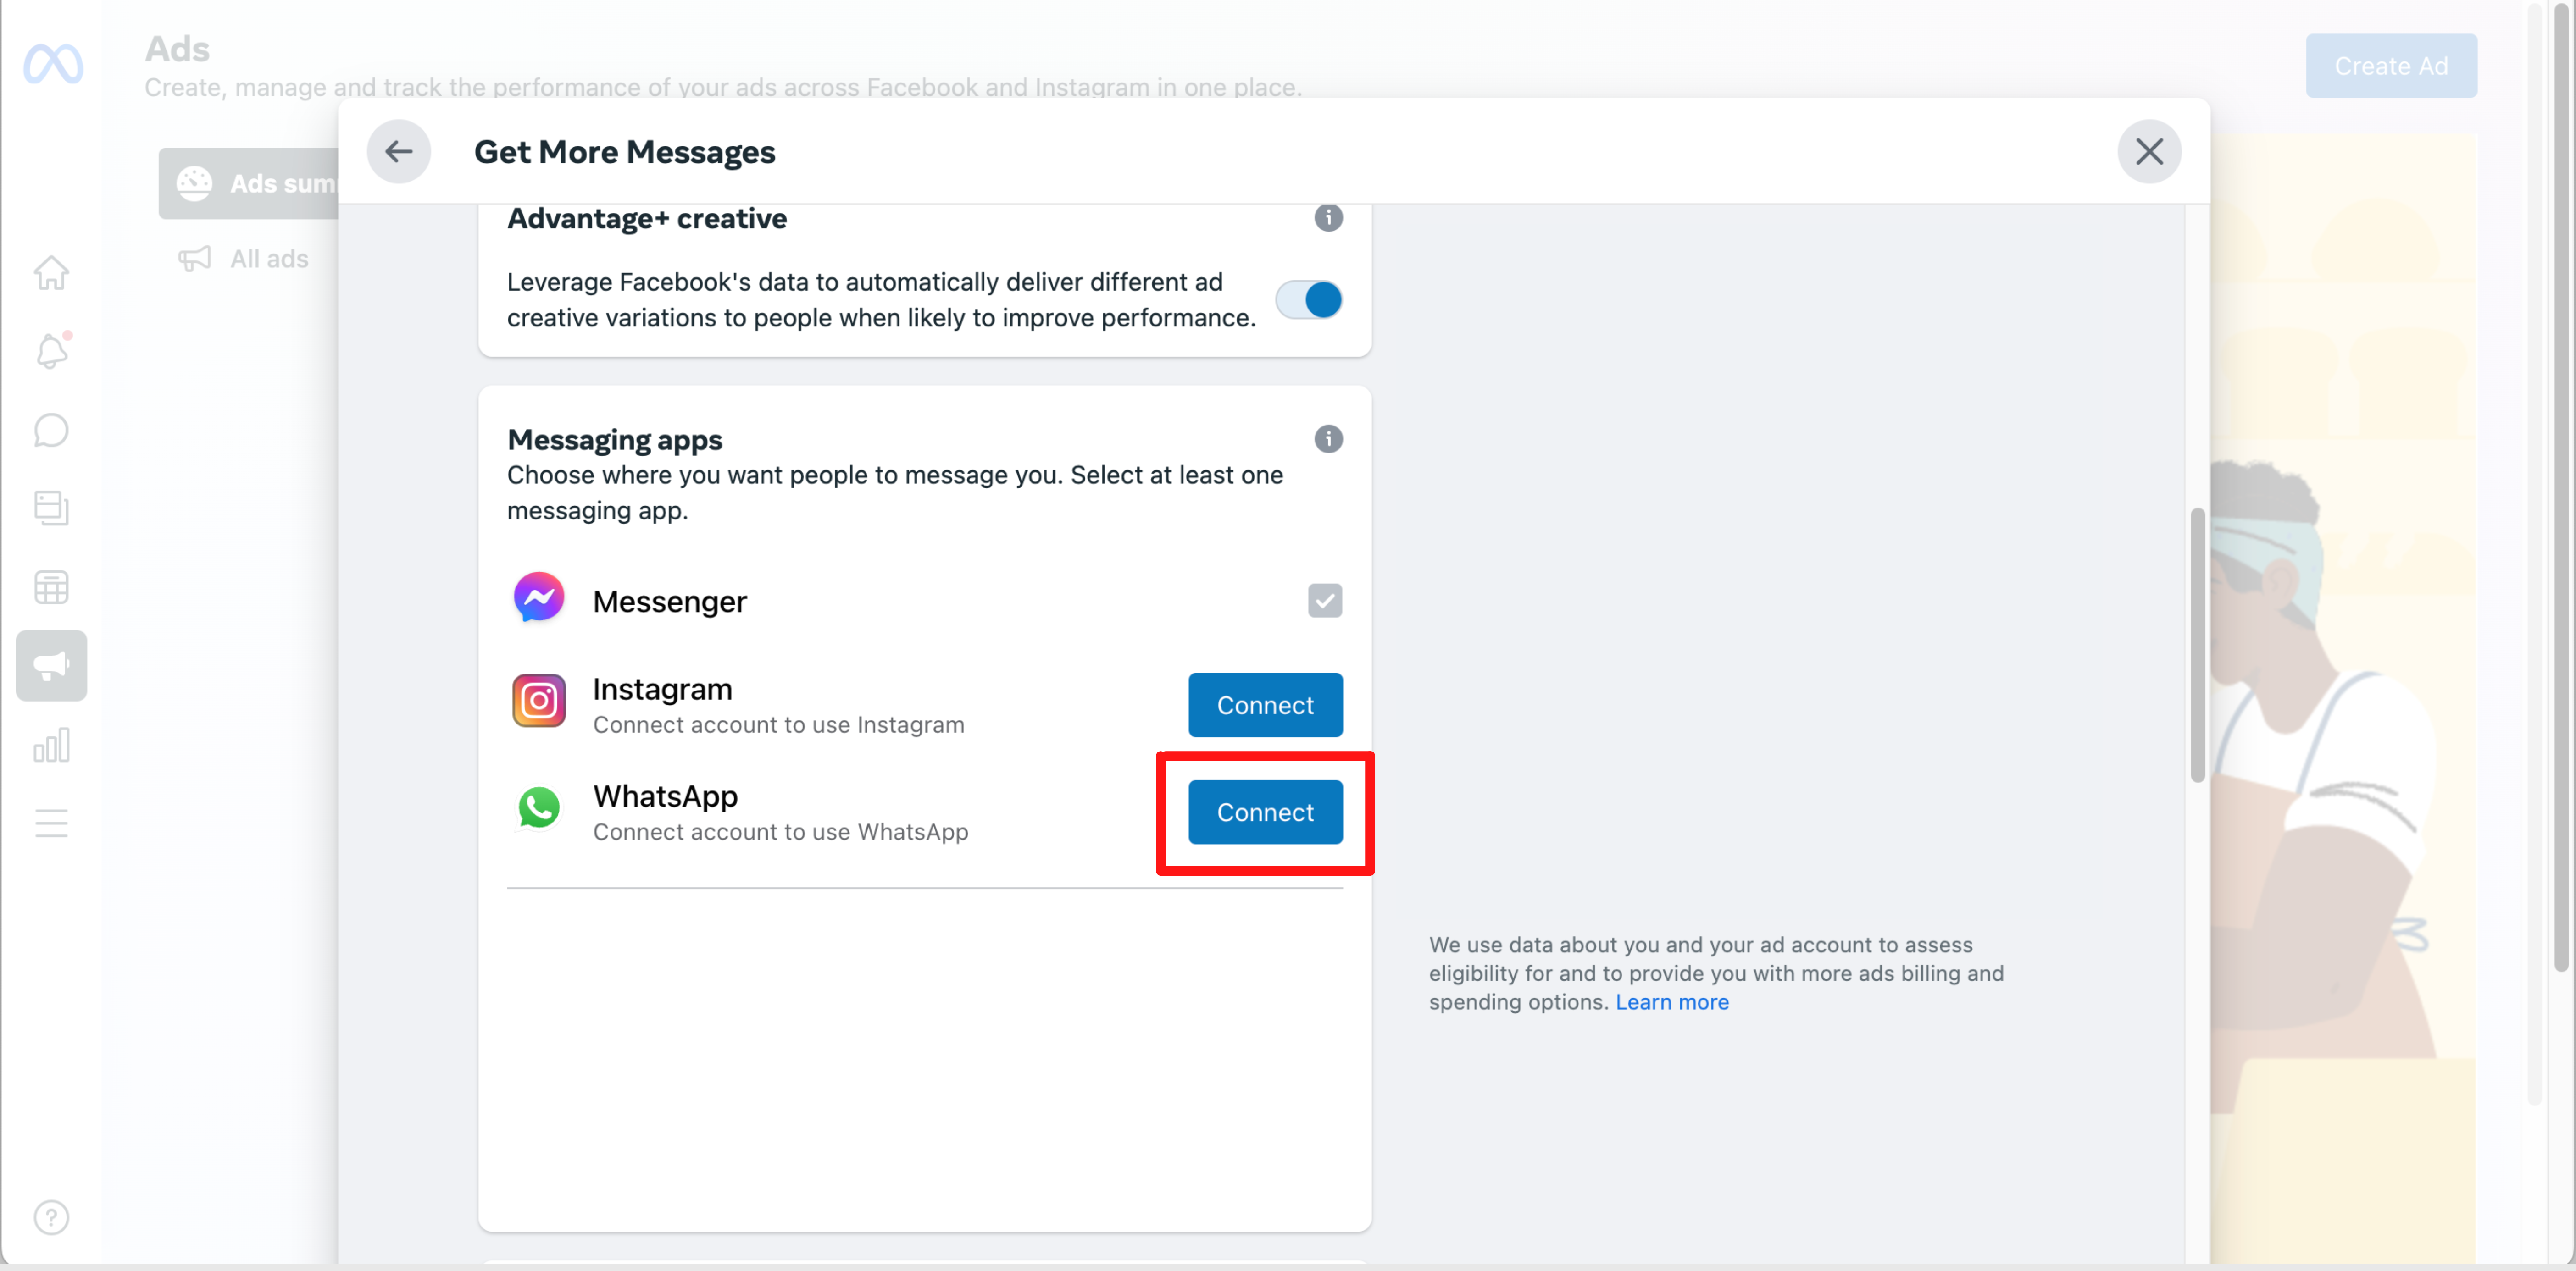Open the Inbox chat bubble icon
The height and width of the screenshot is (1271, 2576).
(51, 430)
